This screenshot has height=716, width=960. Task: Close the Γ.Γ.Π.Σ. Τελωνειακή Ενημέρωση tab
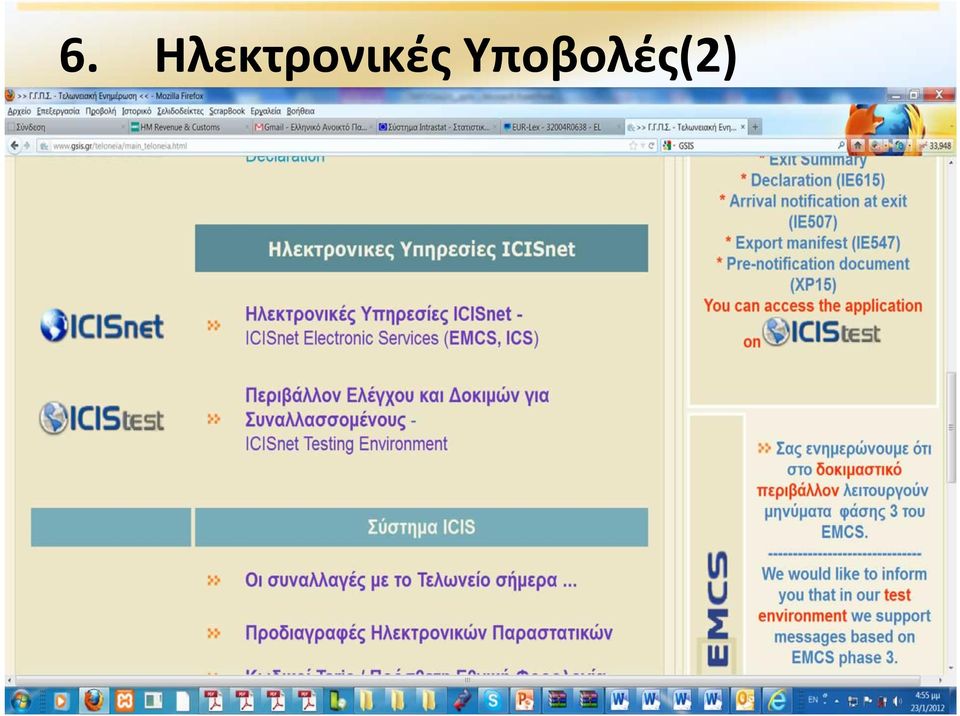click(x=743, y=127)
